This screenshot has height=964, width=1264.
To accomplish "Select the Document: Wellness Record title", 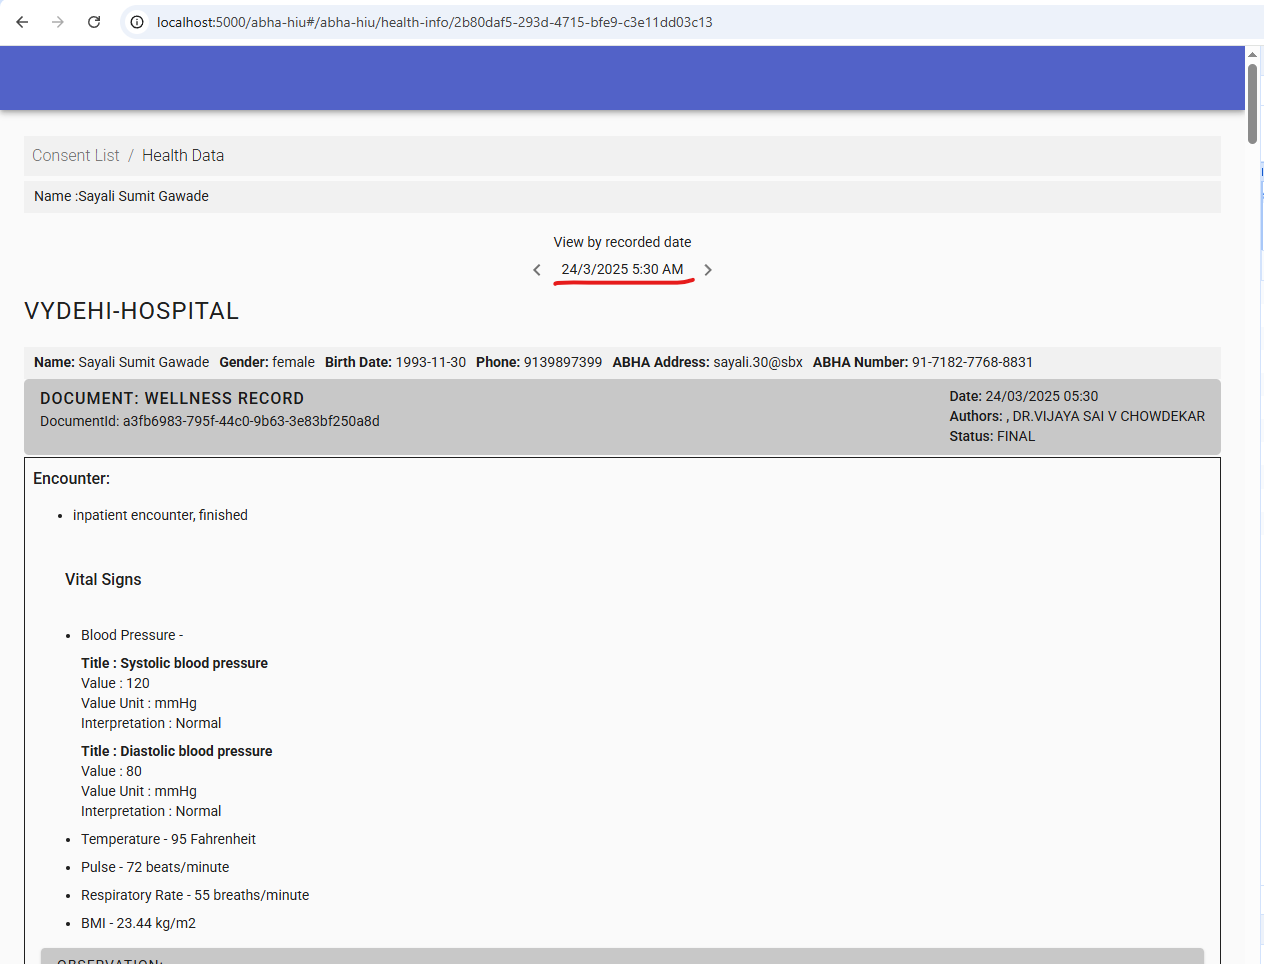I will tap(172, 398).
